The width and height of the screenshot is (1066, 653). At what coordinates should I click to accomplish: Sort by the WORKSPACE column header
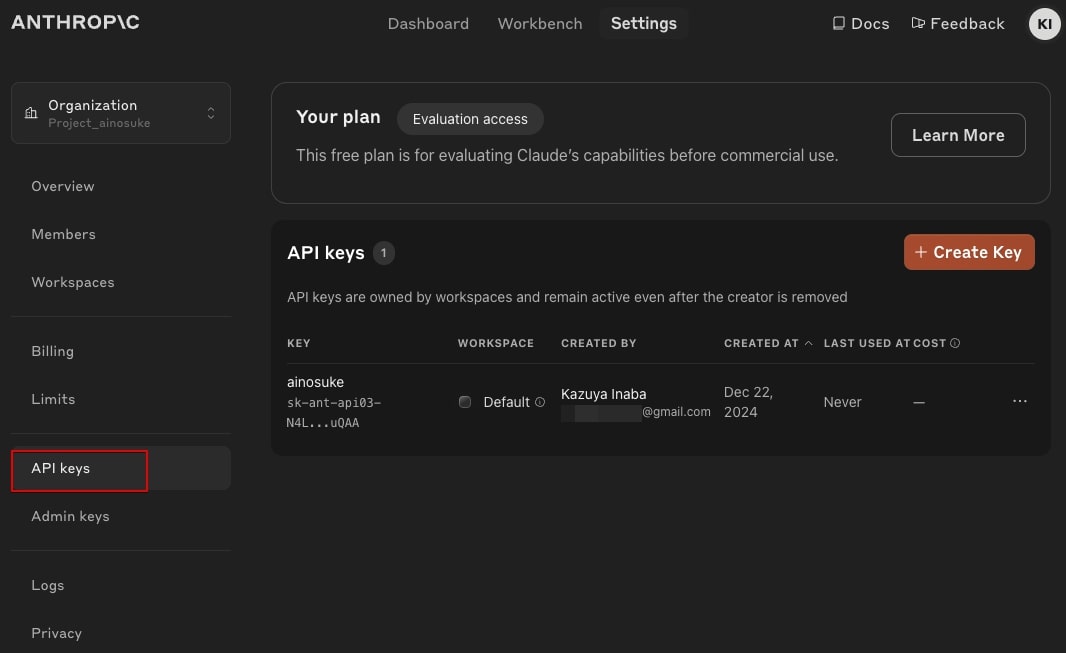coord(496,343)
